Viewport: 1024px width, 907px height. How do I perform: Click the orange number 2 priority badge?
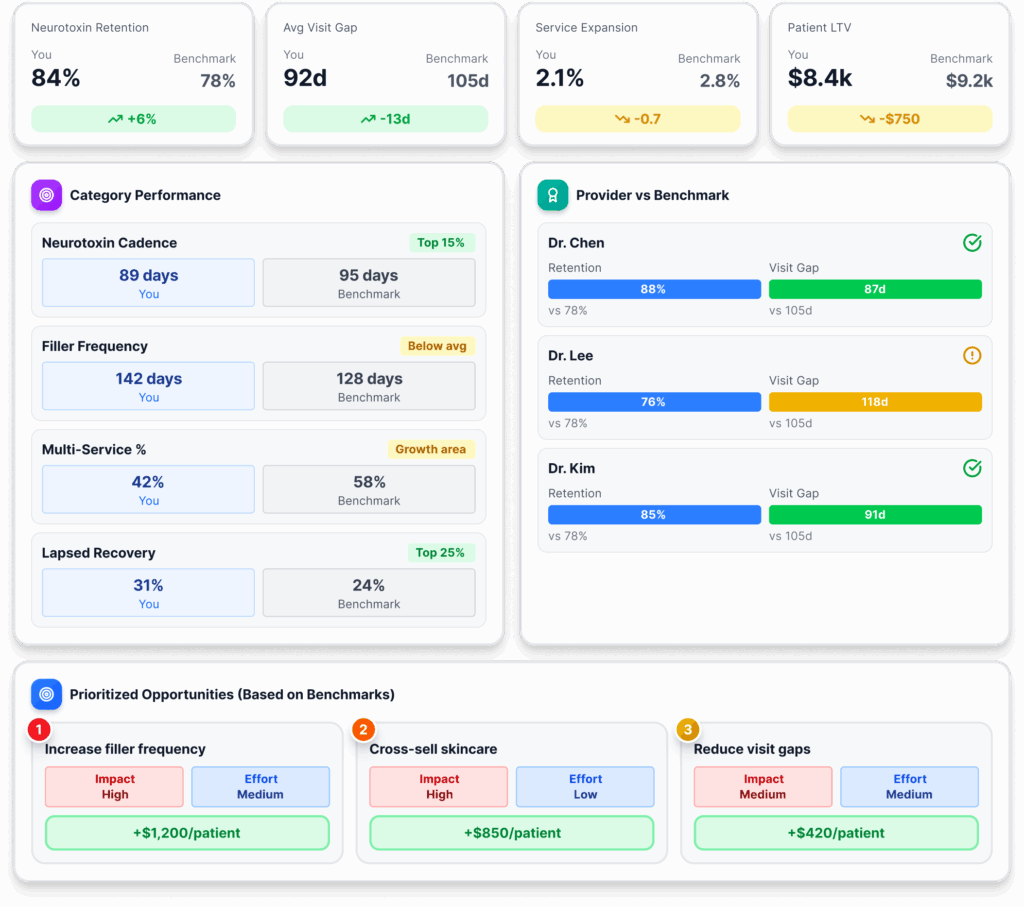[x=363, y=730]
